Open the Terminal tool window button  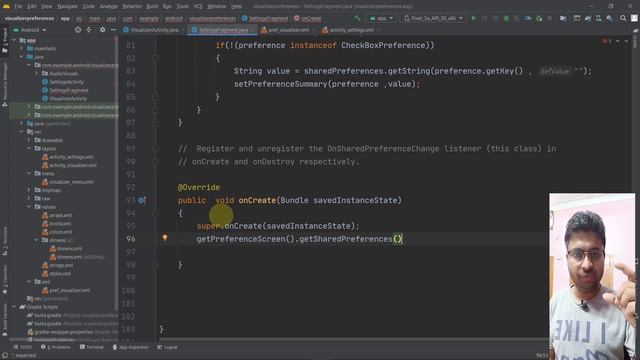click(x=91, y=347)
